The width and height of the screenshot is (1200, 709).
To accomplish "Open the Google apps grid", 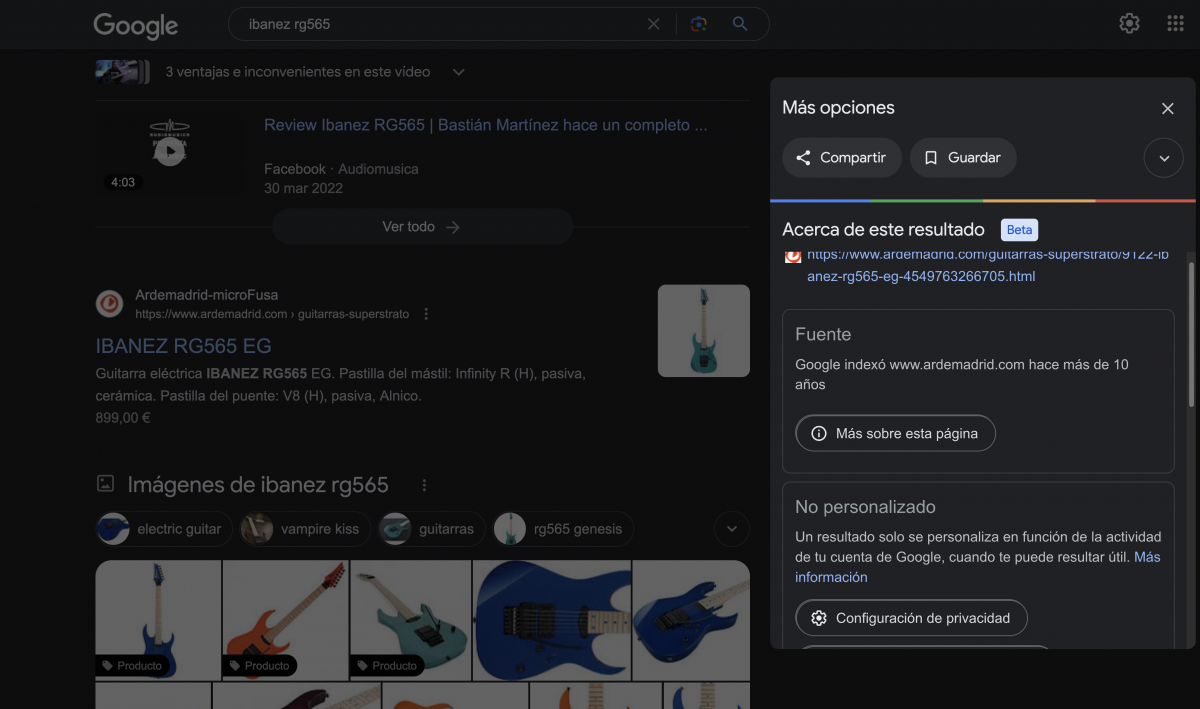I will click(1175, 24).
